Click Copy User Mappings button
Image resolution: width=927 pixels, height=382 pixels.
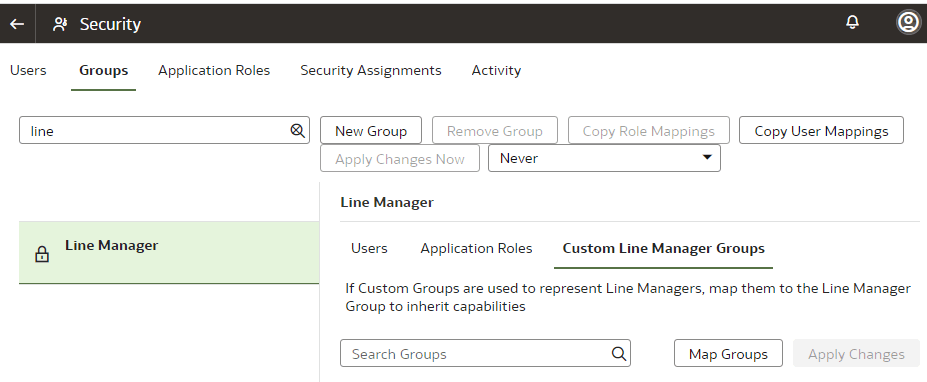coord(821,131)
